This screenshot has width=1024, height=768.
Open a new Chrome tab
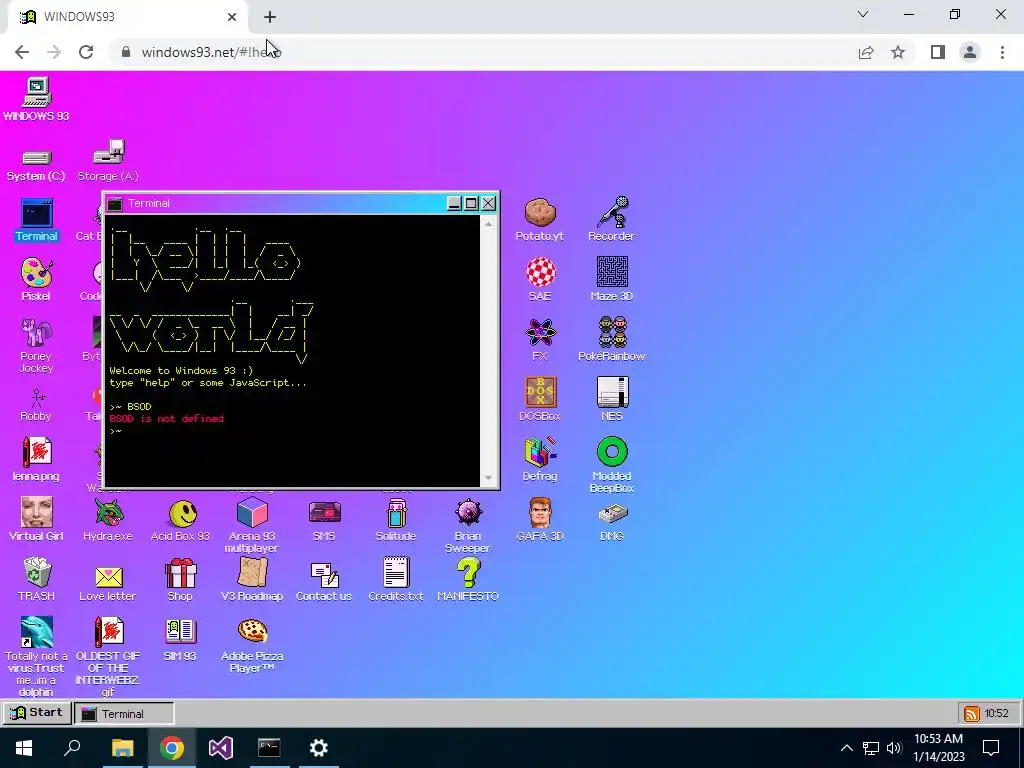[270, 17]
